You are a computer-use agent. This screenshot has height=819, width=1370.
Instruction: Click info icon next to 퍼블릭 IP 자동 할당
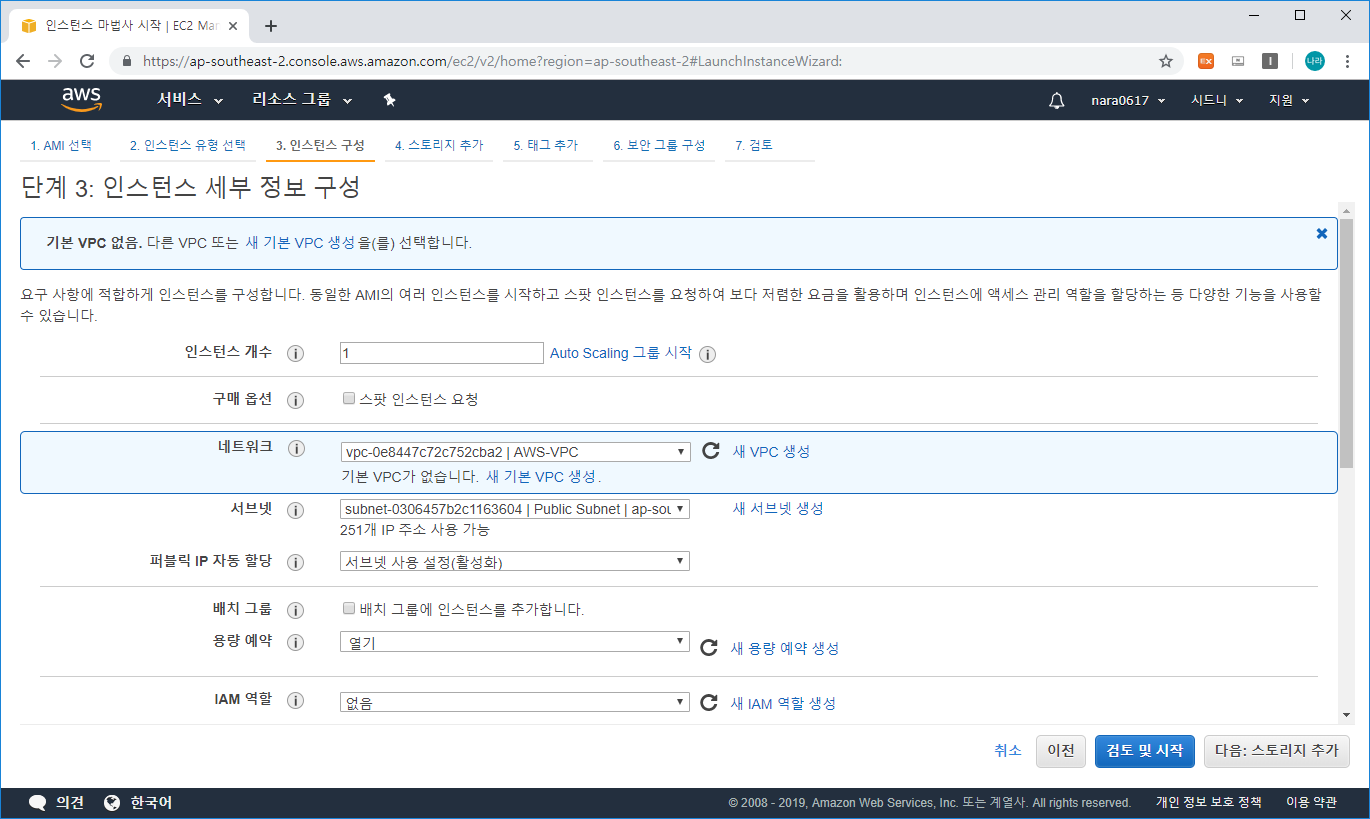click(295, 562)
